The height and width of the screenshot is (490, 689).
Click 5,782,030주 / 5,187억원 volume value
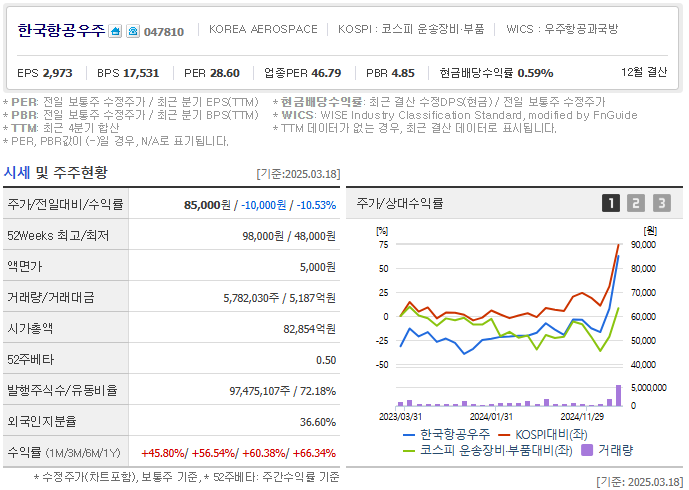[x=279, y=298]
